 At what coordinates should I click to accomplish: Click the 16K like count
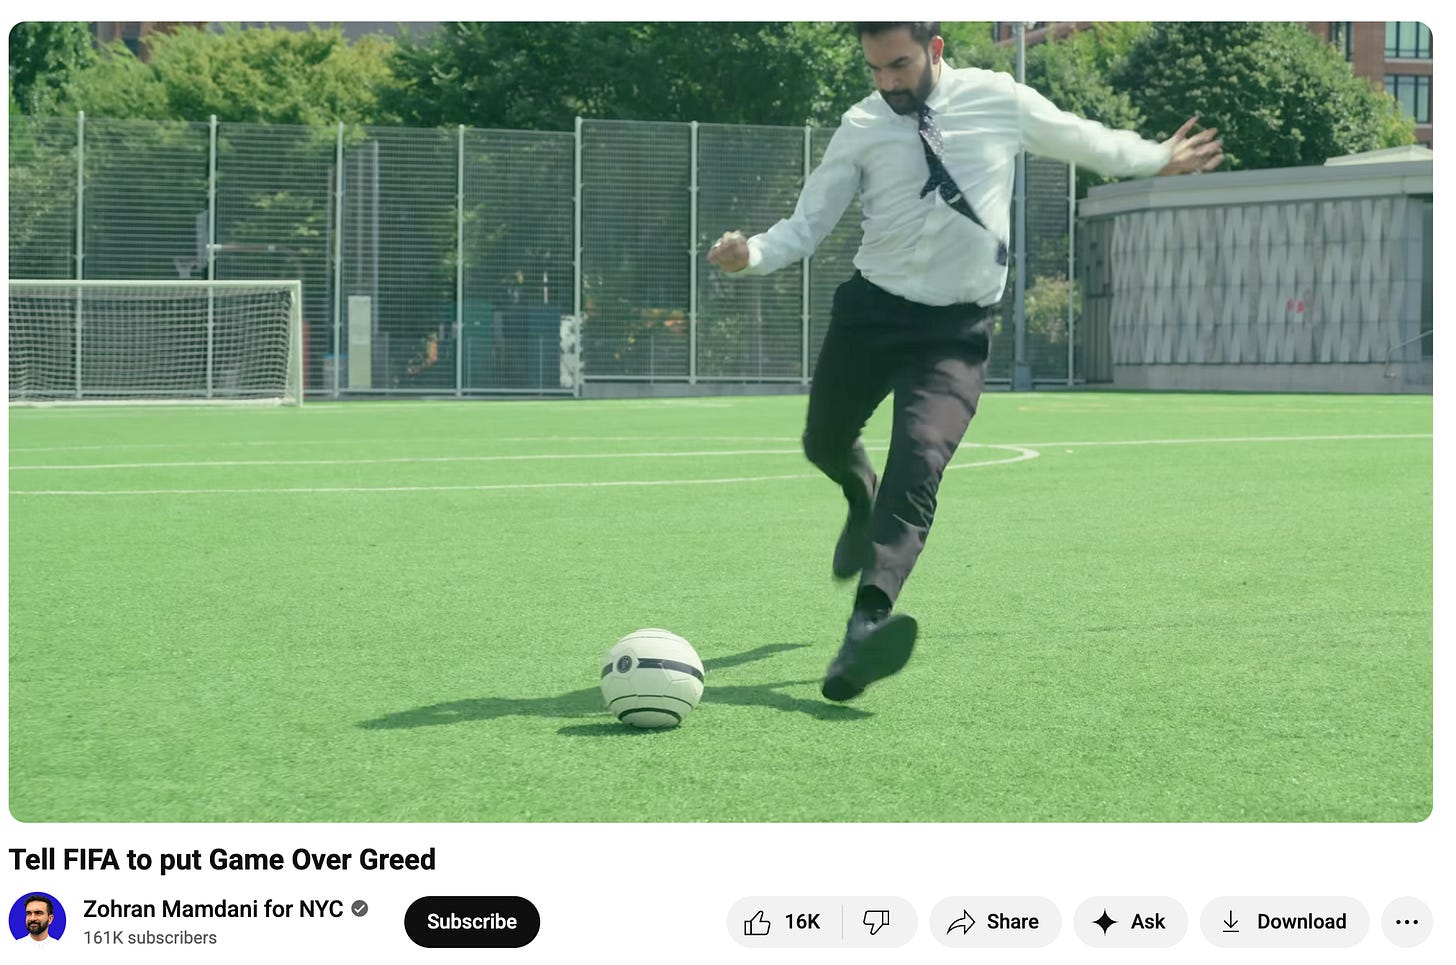tap(802, 922)
